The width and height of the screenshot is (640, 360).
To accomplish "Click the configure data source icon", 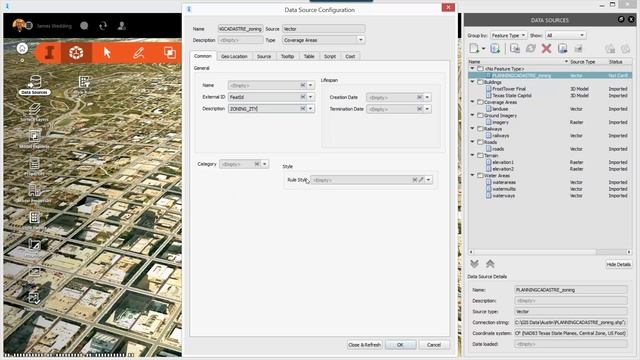I will 515,49.
